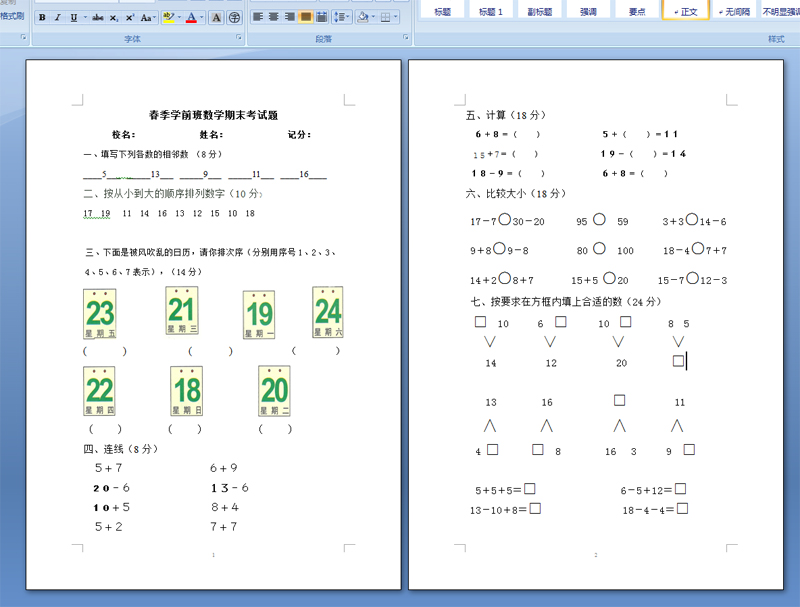Center the paragraph text

(274, 17)
